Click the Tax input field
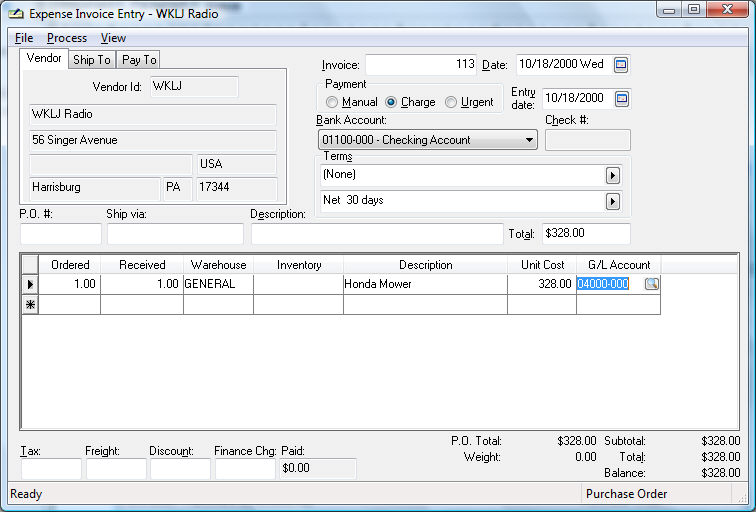756x512 pixels. pyautogui.click(x=51, y=469)
